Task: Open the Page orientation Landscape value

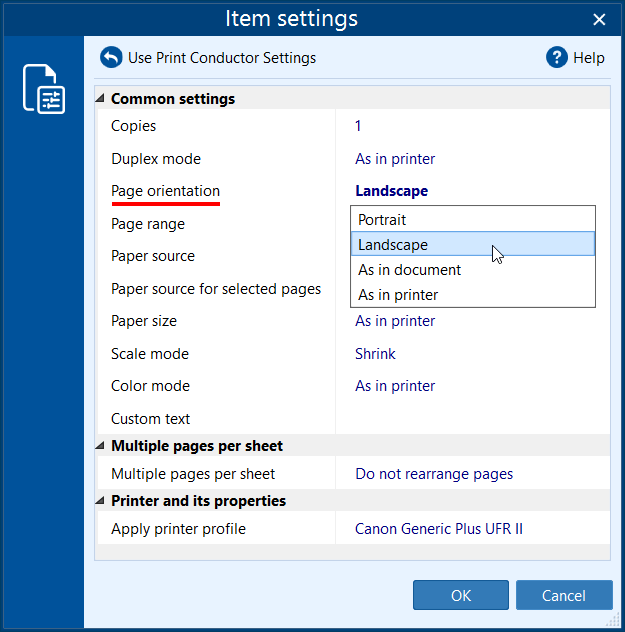Action: click(391, 191)
